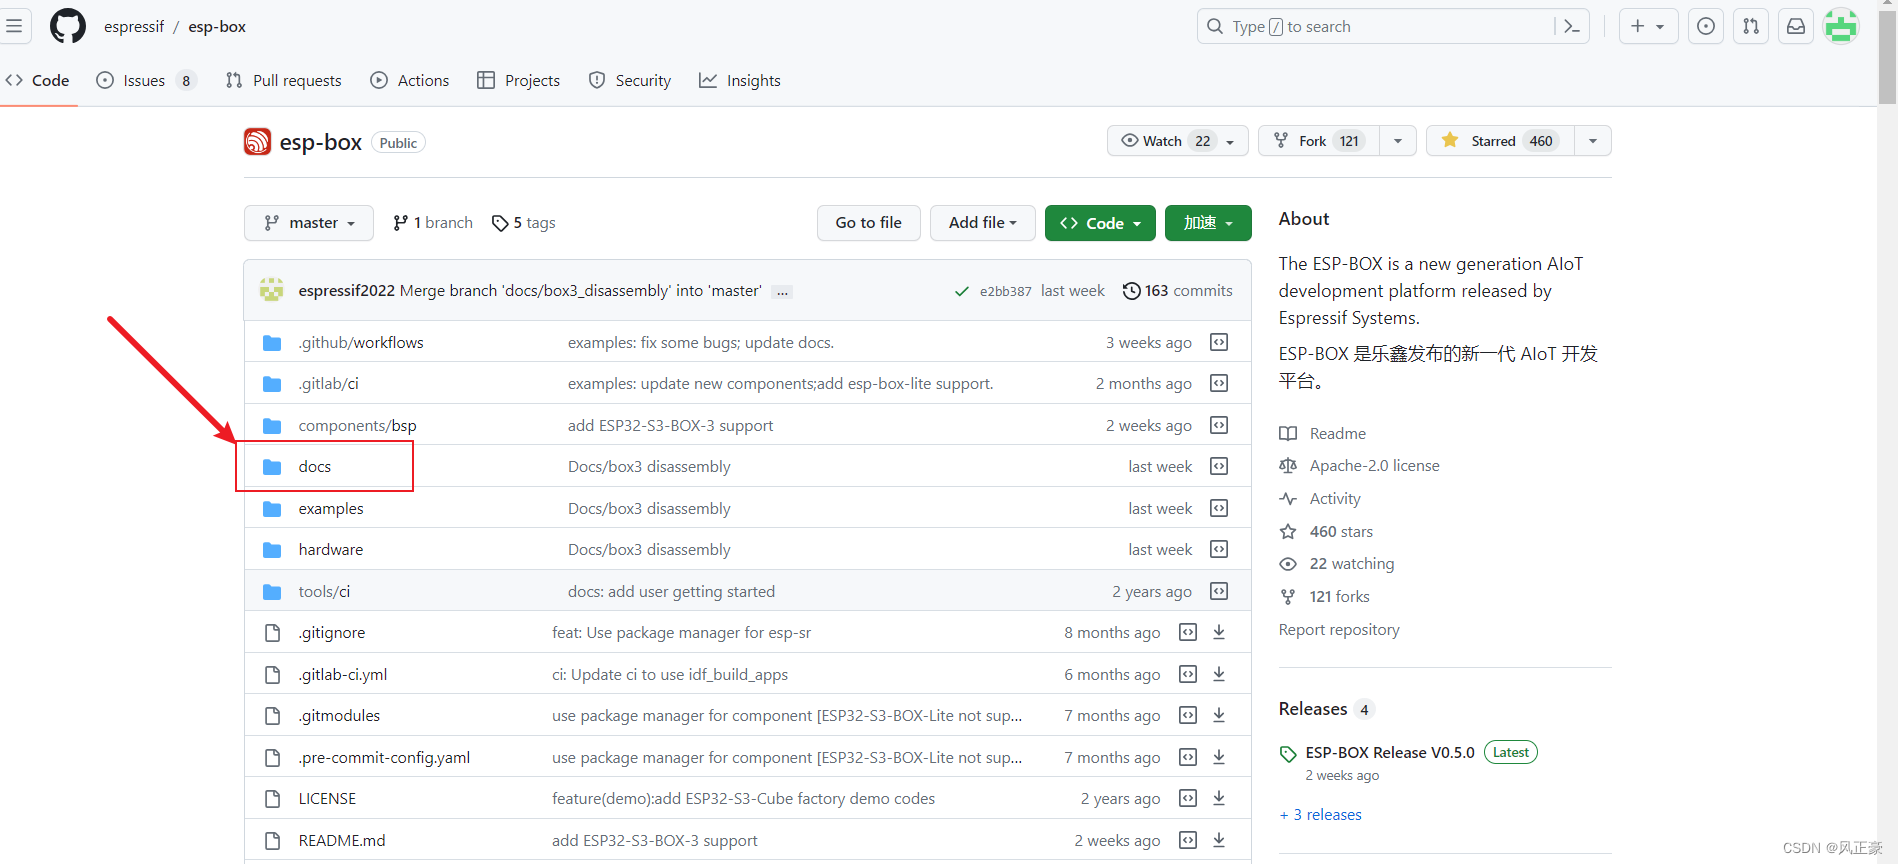
Task: Download the LICENSE file
Action: [x=1219, y=798]
